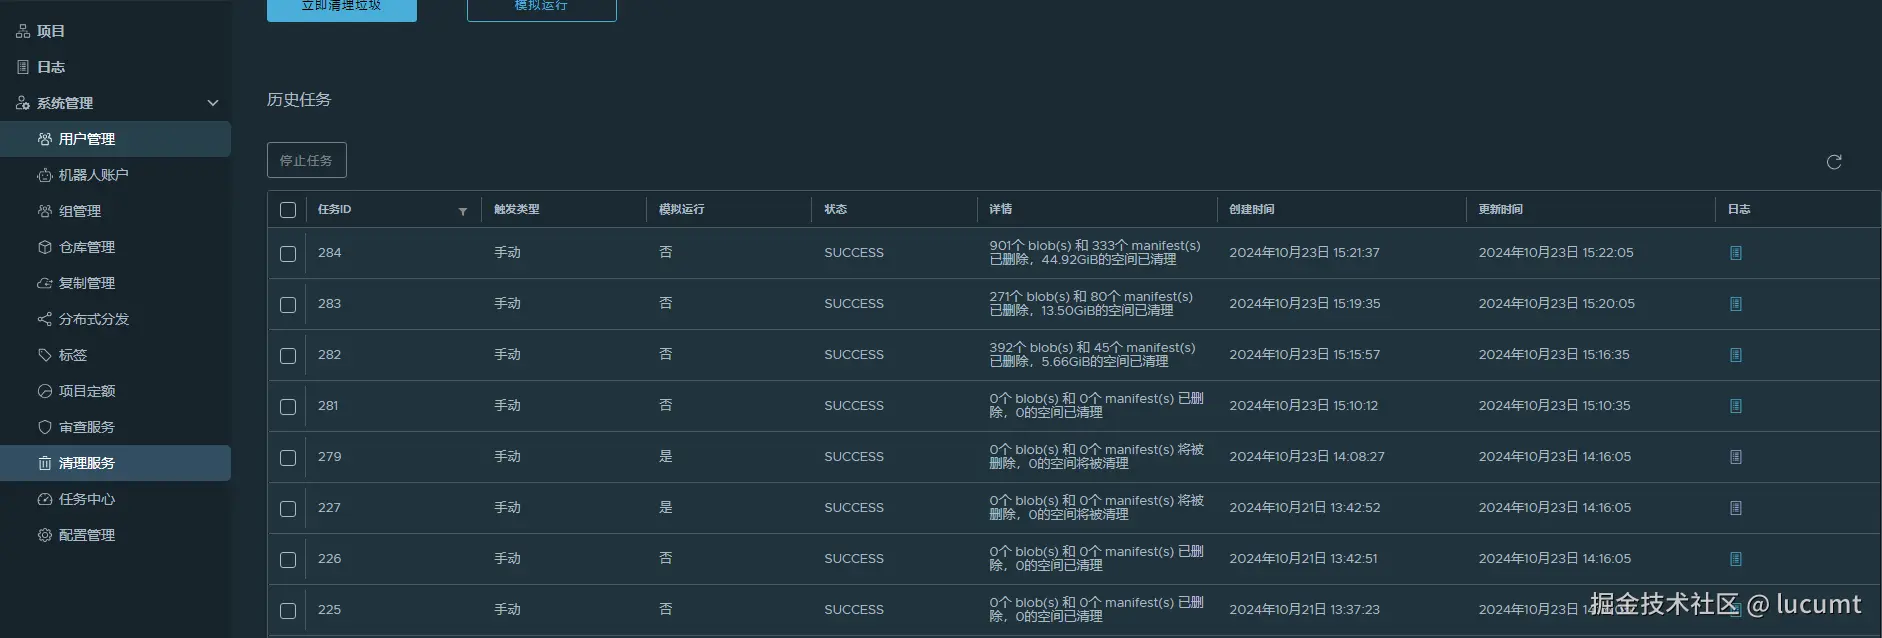
Task: Click the 停止任务 button
Action: 306,160
